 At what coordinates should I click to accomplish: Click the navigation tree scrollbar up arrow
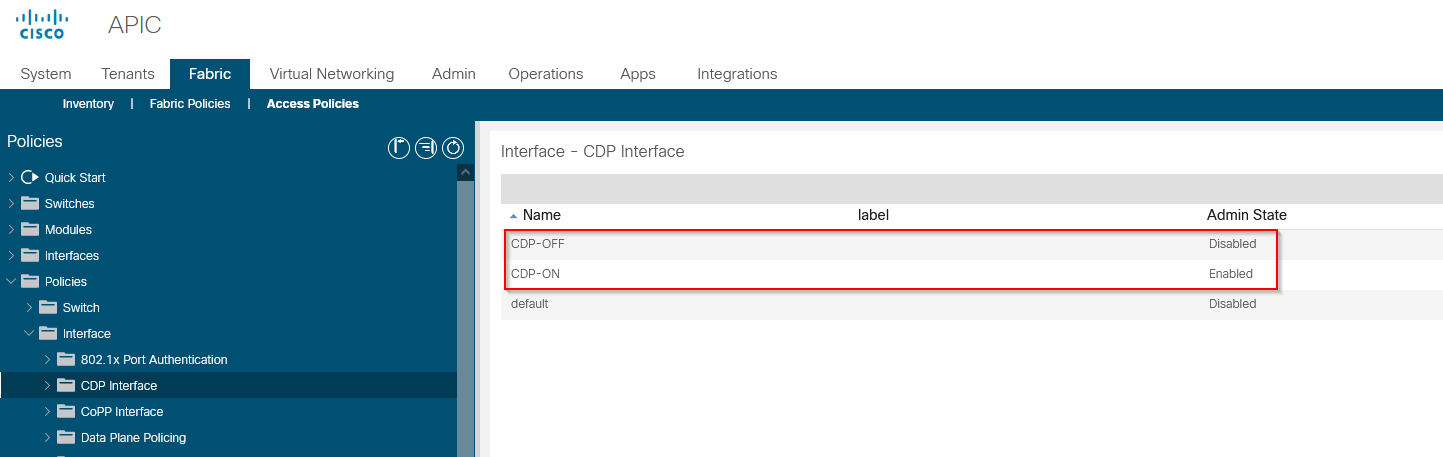click(465, 172)
